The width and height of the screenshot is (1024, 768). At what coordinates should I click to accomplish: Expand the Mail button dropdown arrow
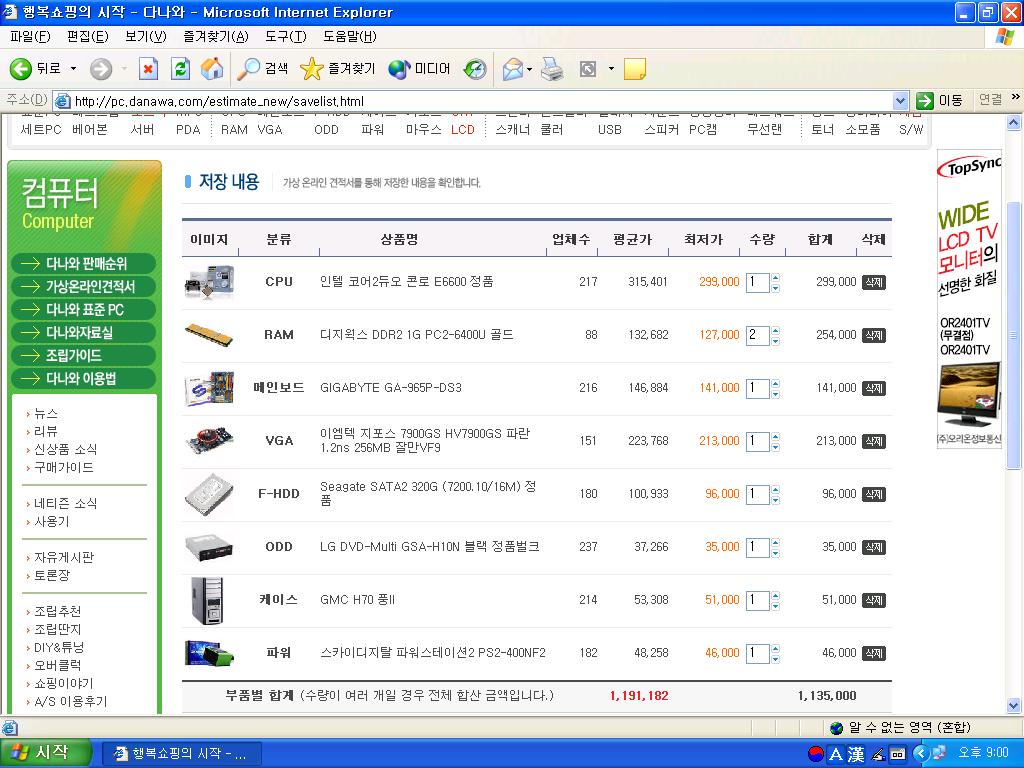(x=529, y=69)
